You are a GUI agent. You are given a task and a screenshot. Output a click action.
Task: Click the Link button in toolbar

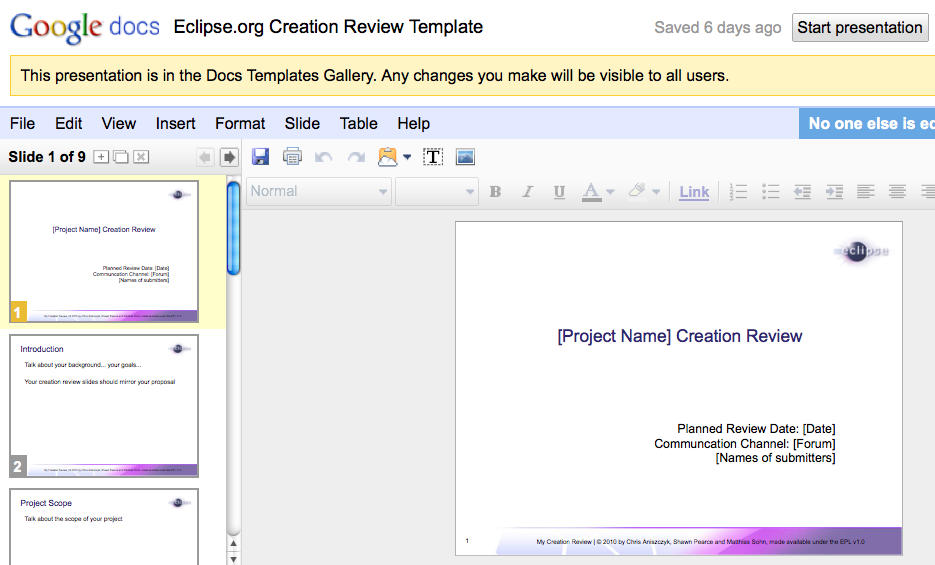click(694, 192)
